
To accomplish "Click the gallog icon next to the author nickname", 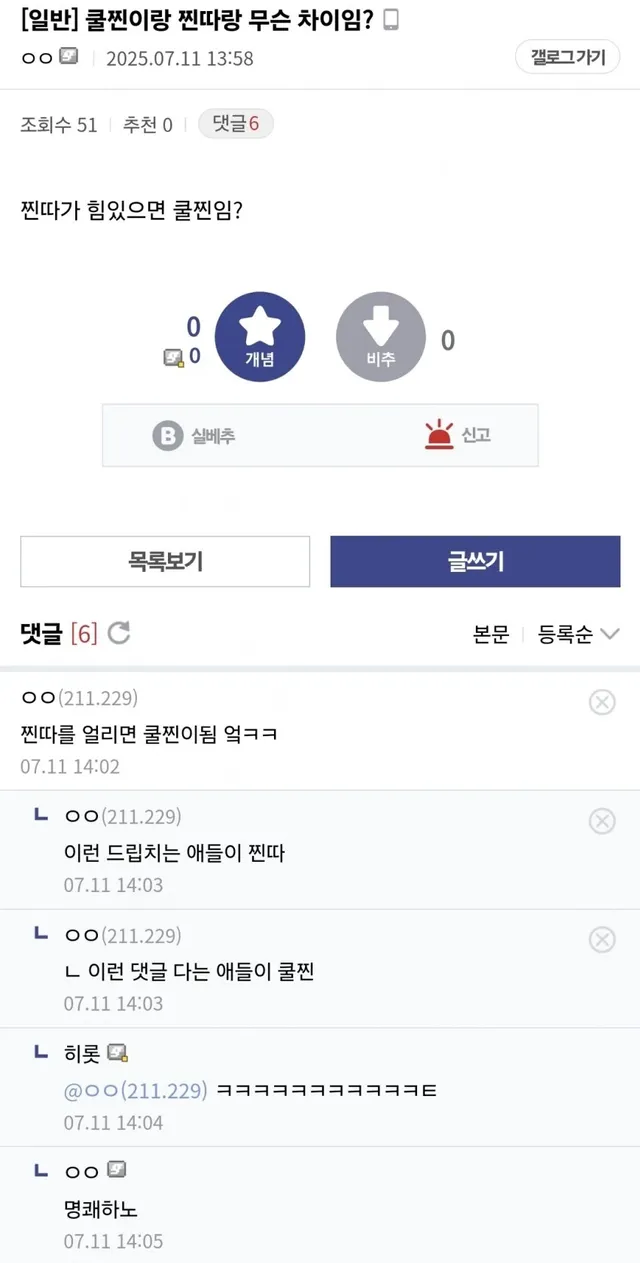I will tap(69, 57).
